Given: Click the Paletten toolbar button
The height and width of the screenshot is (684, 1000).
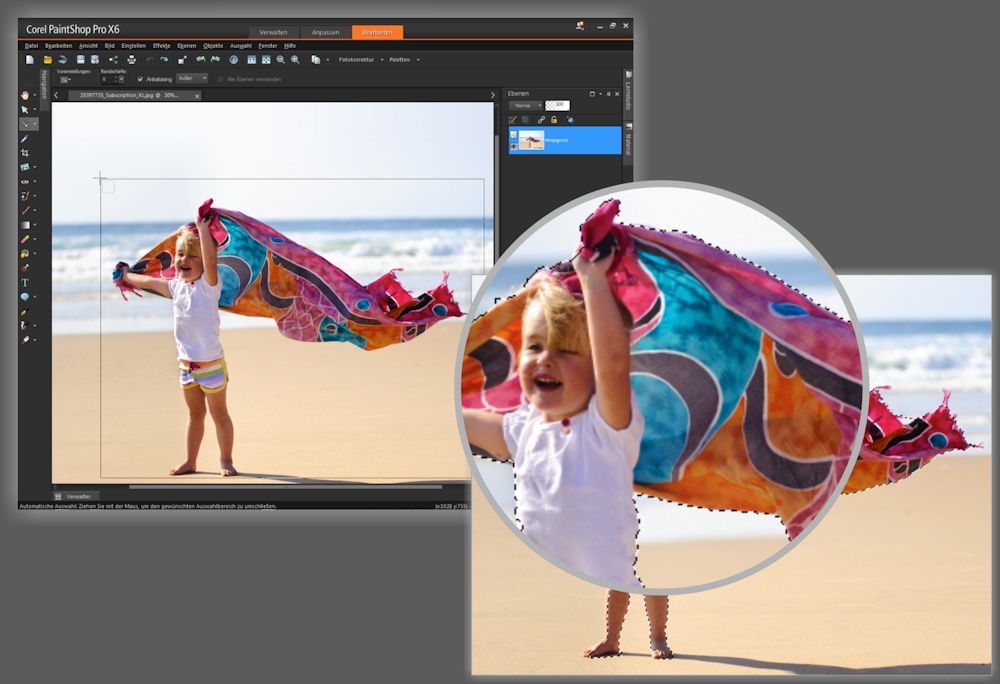Looking at the screenshot, I should tap(400, 60).
